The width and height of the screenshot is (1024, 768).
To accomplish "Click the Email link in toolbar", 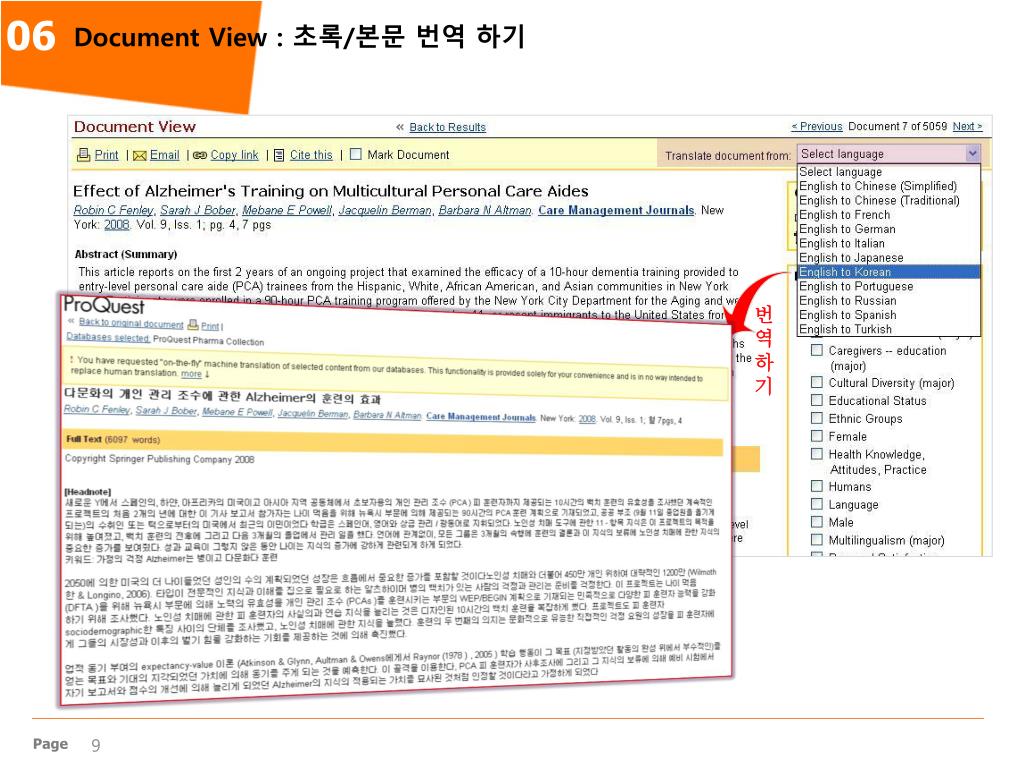I will coord(165,155).
